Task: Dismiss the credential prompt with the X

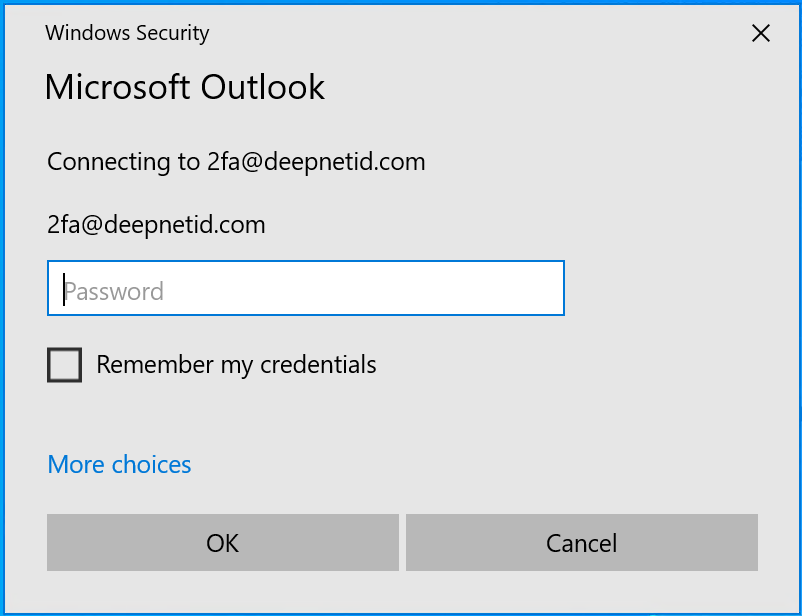Action: 760,33
